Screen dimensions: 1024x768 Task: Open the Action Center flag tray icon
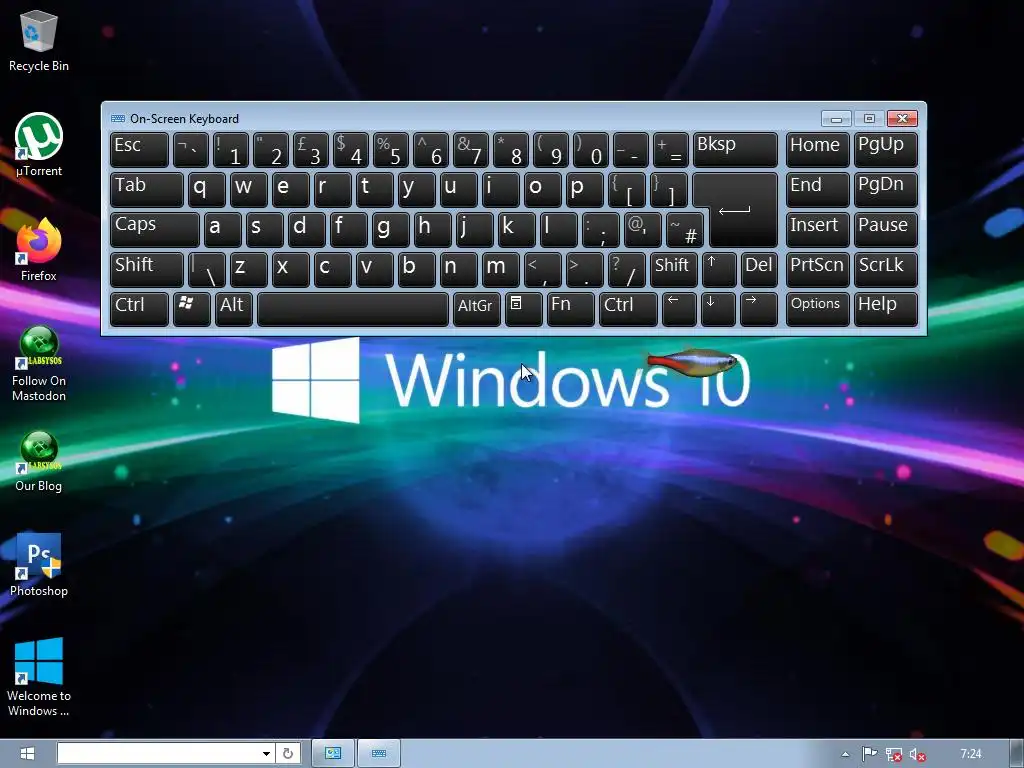click(x=869, y=754)
